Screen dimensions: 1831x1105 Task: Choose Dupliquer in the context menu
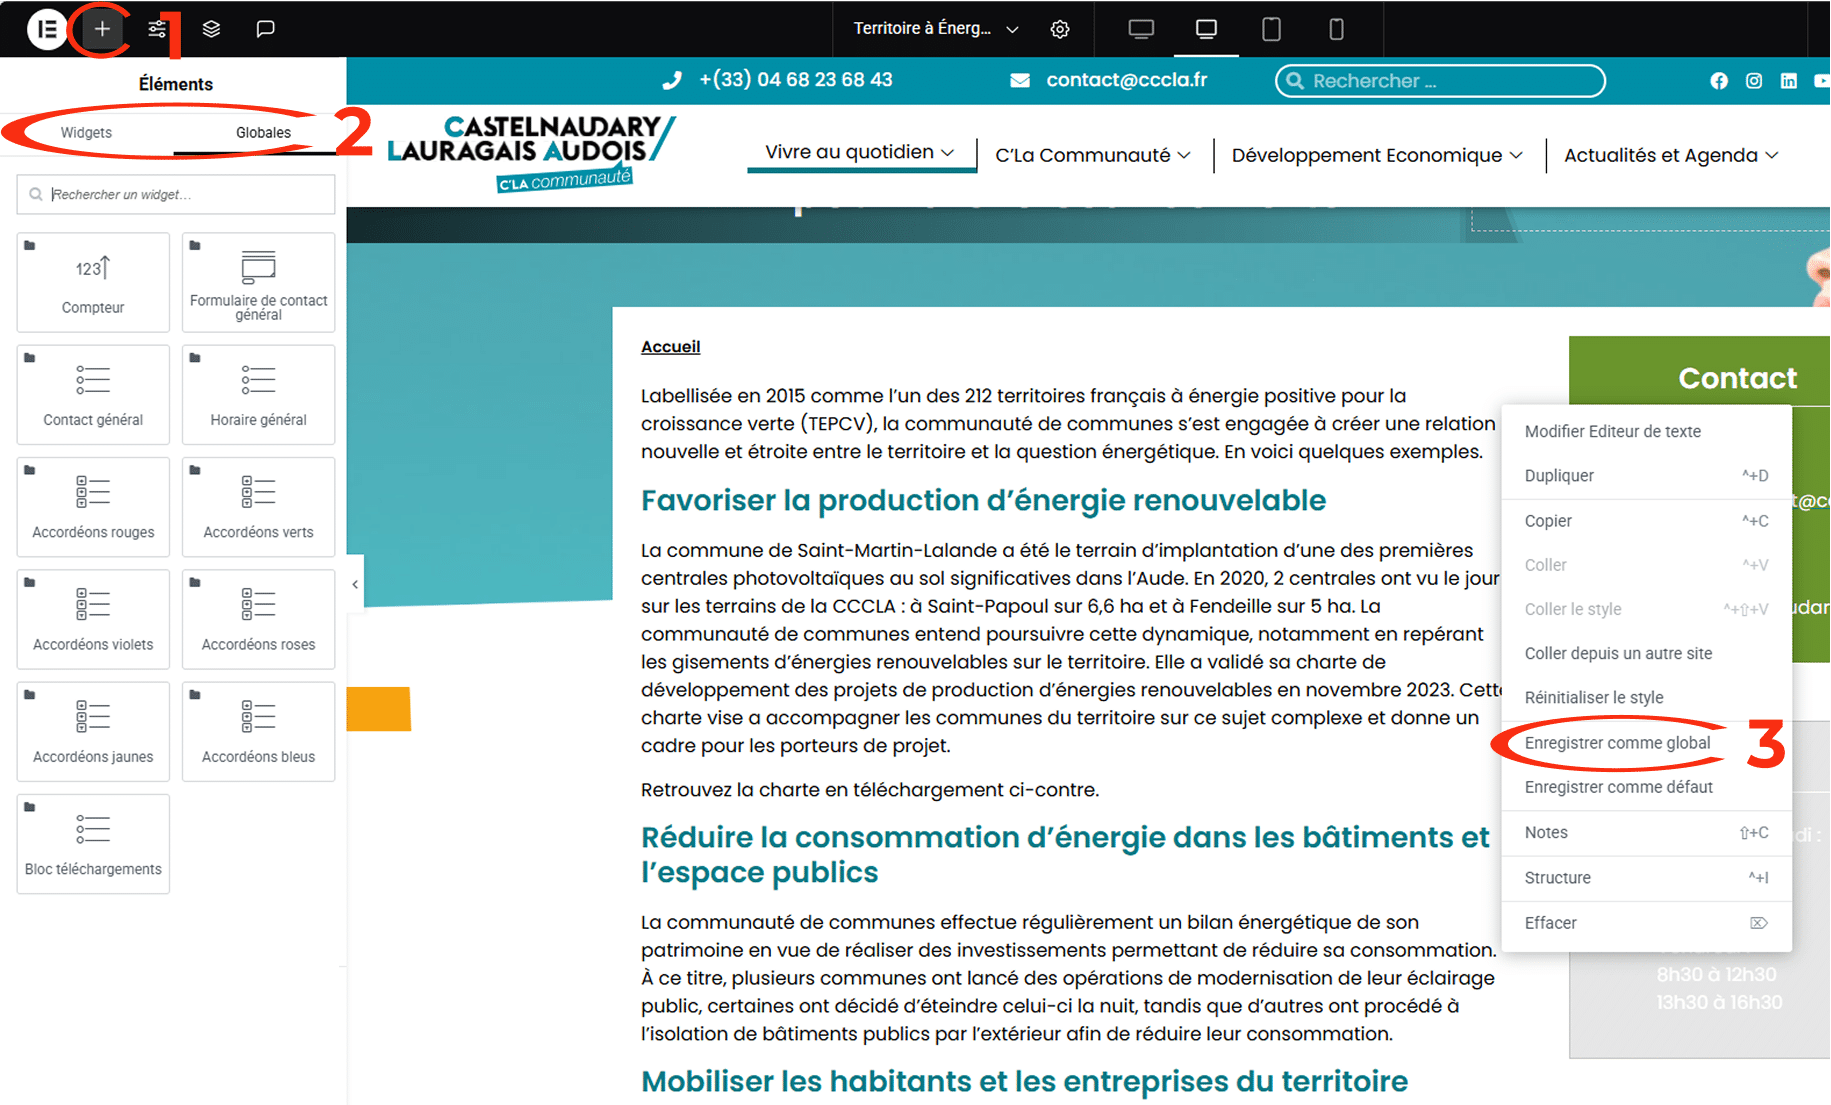(x=1646, y=476)
